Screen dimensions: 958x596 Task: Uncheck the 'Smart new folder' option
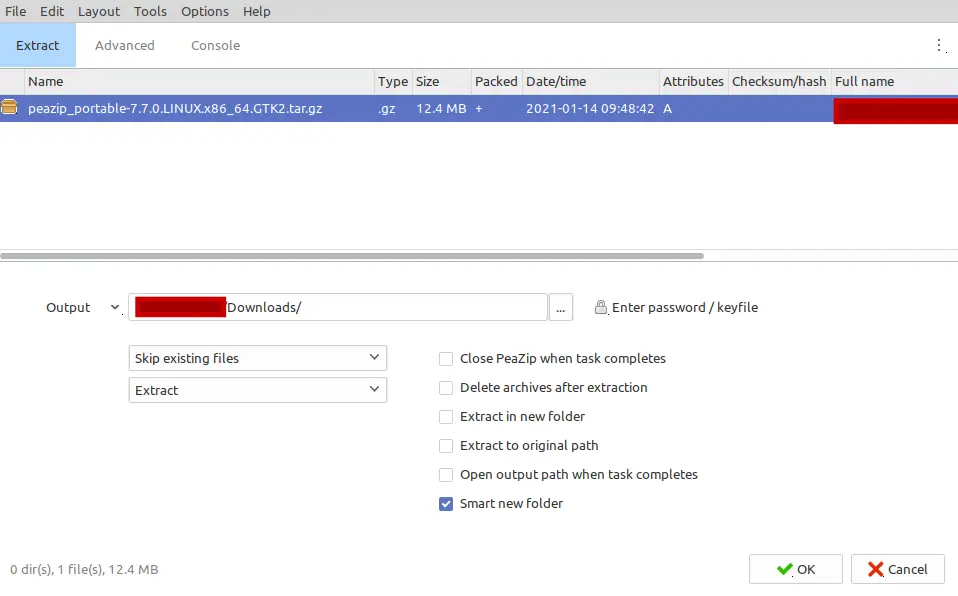pyautogui.click(x=447, y=504)
